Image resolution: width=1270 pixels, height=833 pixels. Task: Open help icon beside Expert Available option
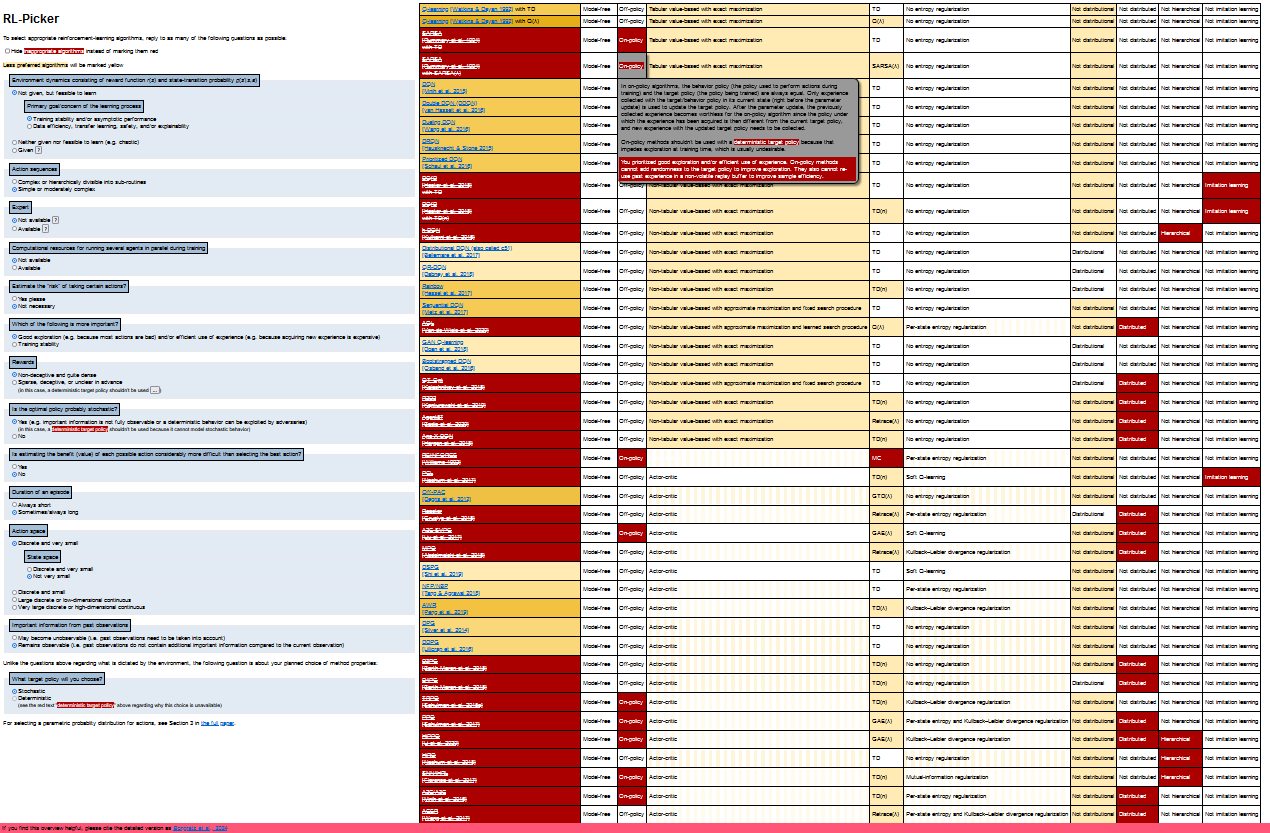click(46, 229)
